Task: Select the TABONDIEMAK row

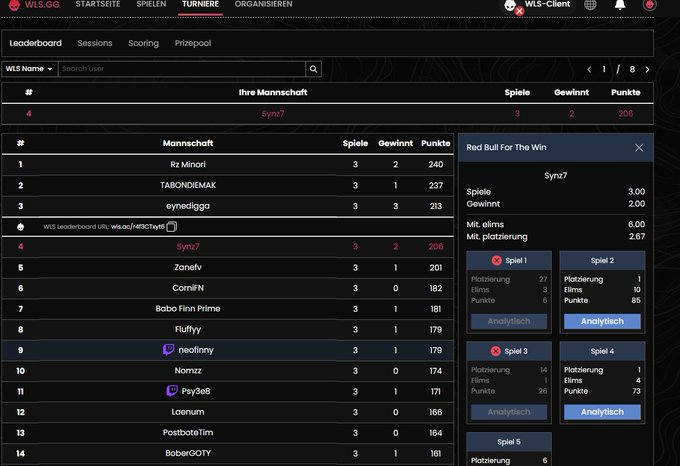Action: [228, 186]
